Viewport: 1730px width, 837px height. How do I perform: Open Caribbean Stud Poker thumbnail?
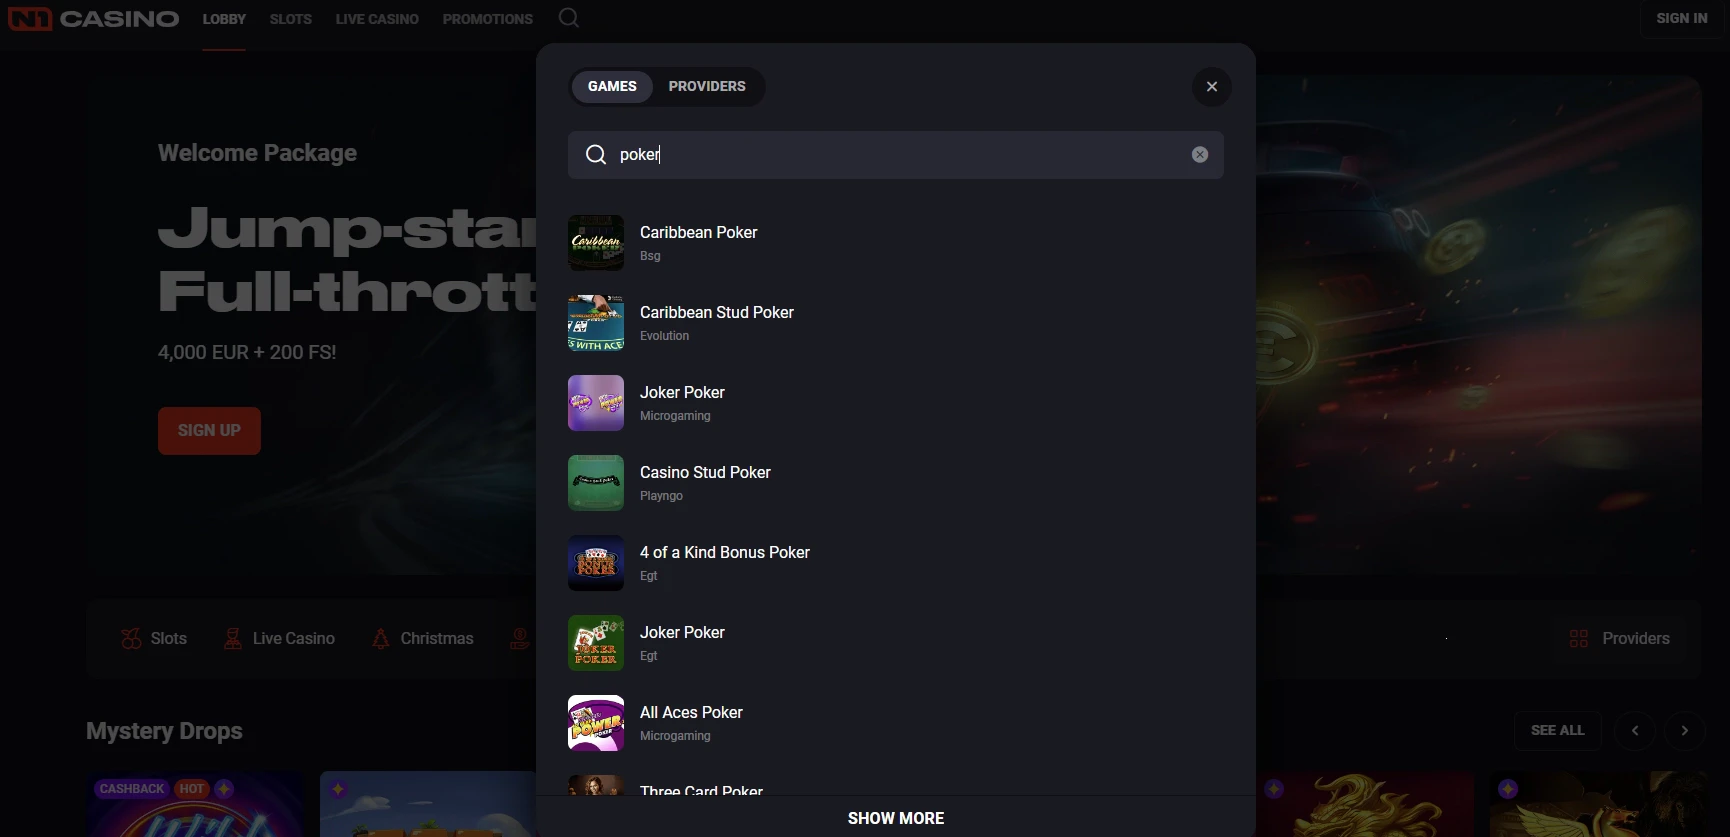[x=596, y=323]
